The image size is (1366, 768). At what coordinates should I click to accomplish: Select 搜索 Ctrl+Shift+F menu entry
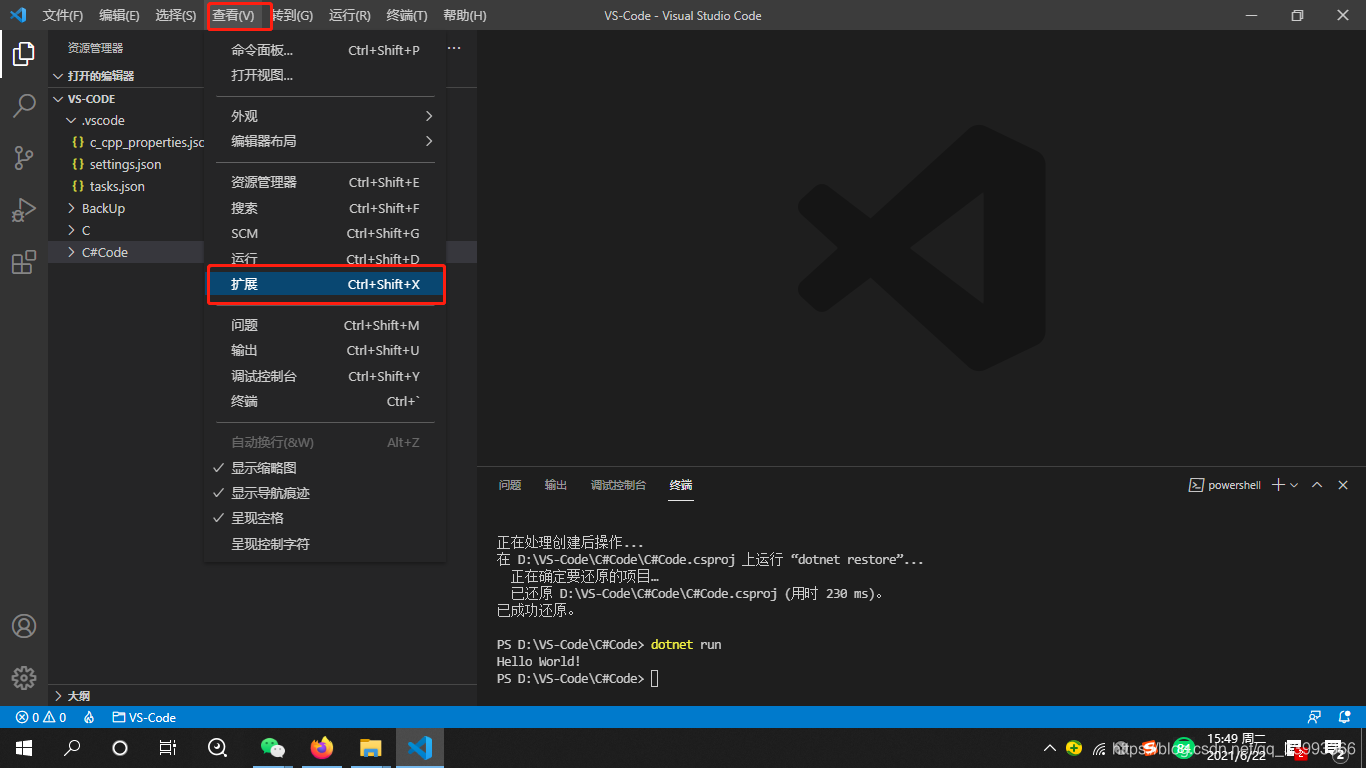pyautogui.click(x=325, y=208)
